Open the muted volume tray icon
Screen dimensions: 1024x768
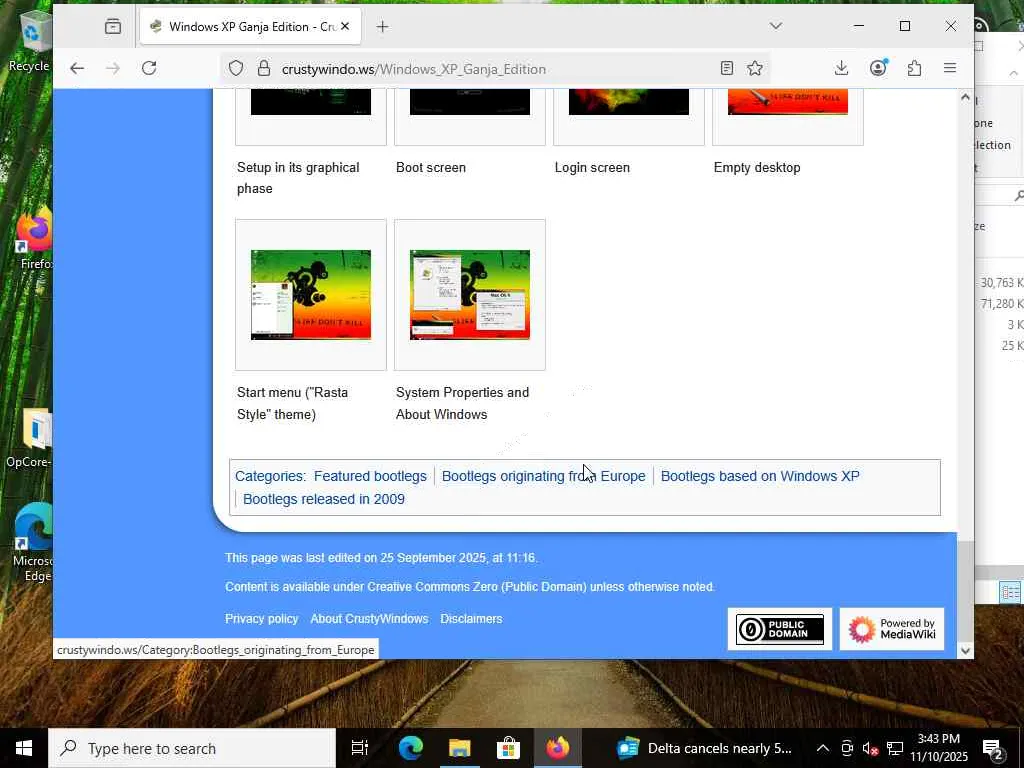[871, 748]
